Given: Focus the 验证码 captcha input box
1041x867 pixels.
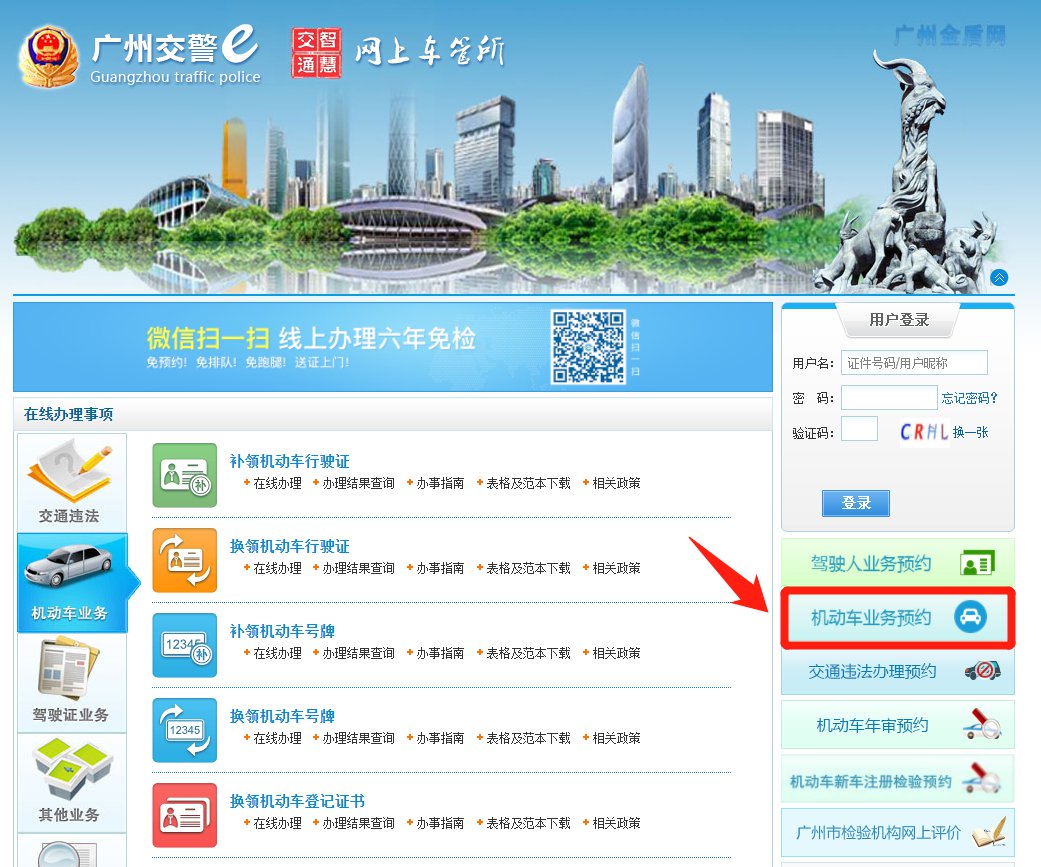Looking at the screenshot, I should click(x=859, y=429).
